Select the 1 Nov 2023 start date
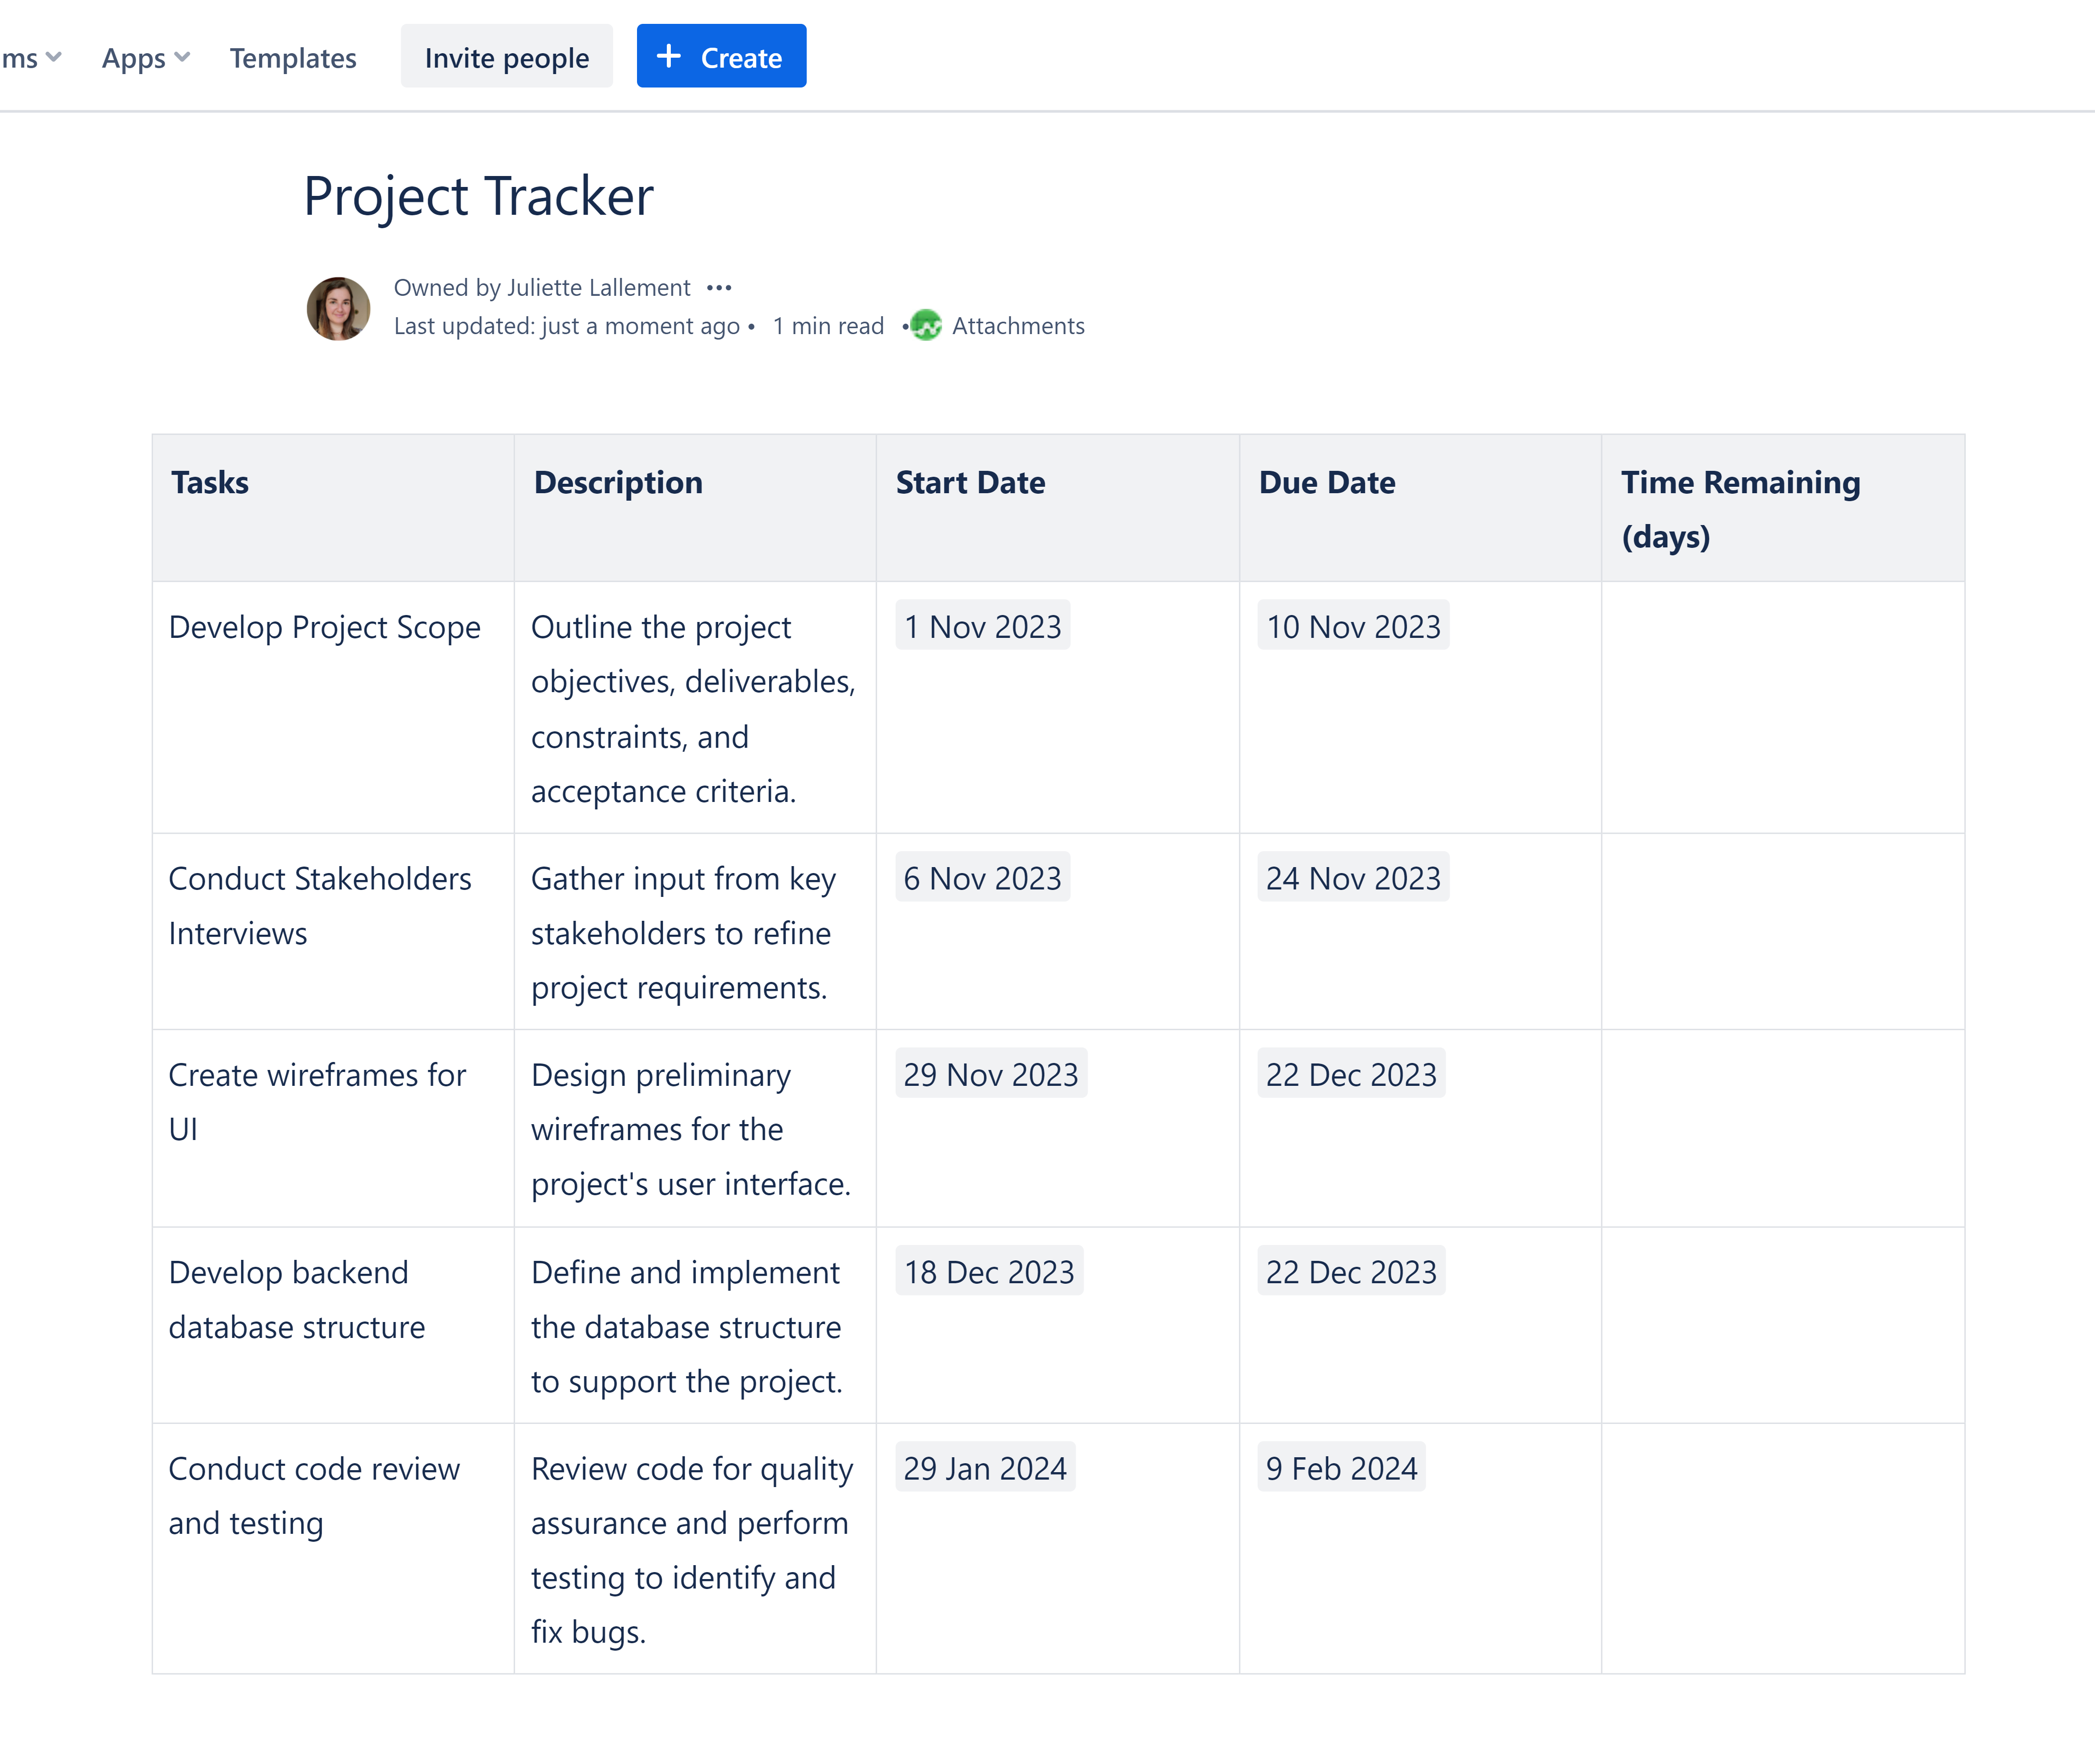Screen dimensions: 2095x1764 (x=982, y=626)
